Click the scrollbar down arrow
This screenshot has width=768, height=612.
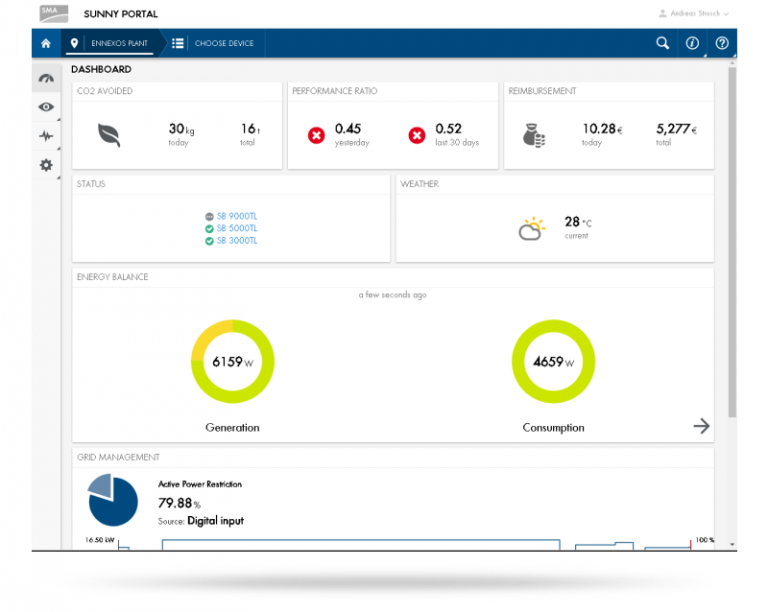pos(732,544)
